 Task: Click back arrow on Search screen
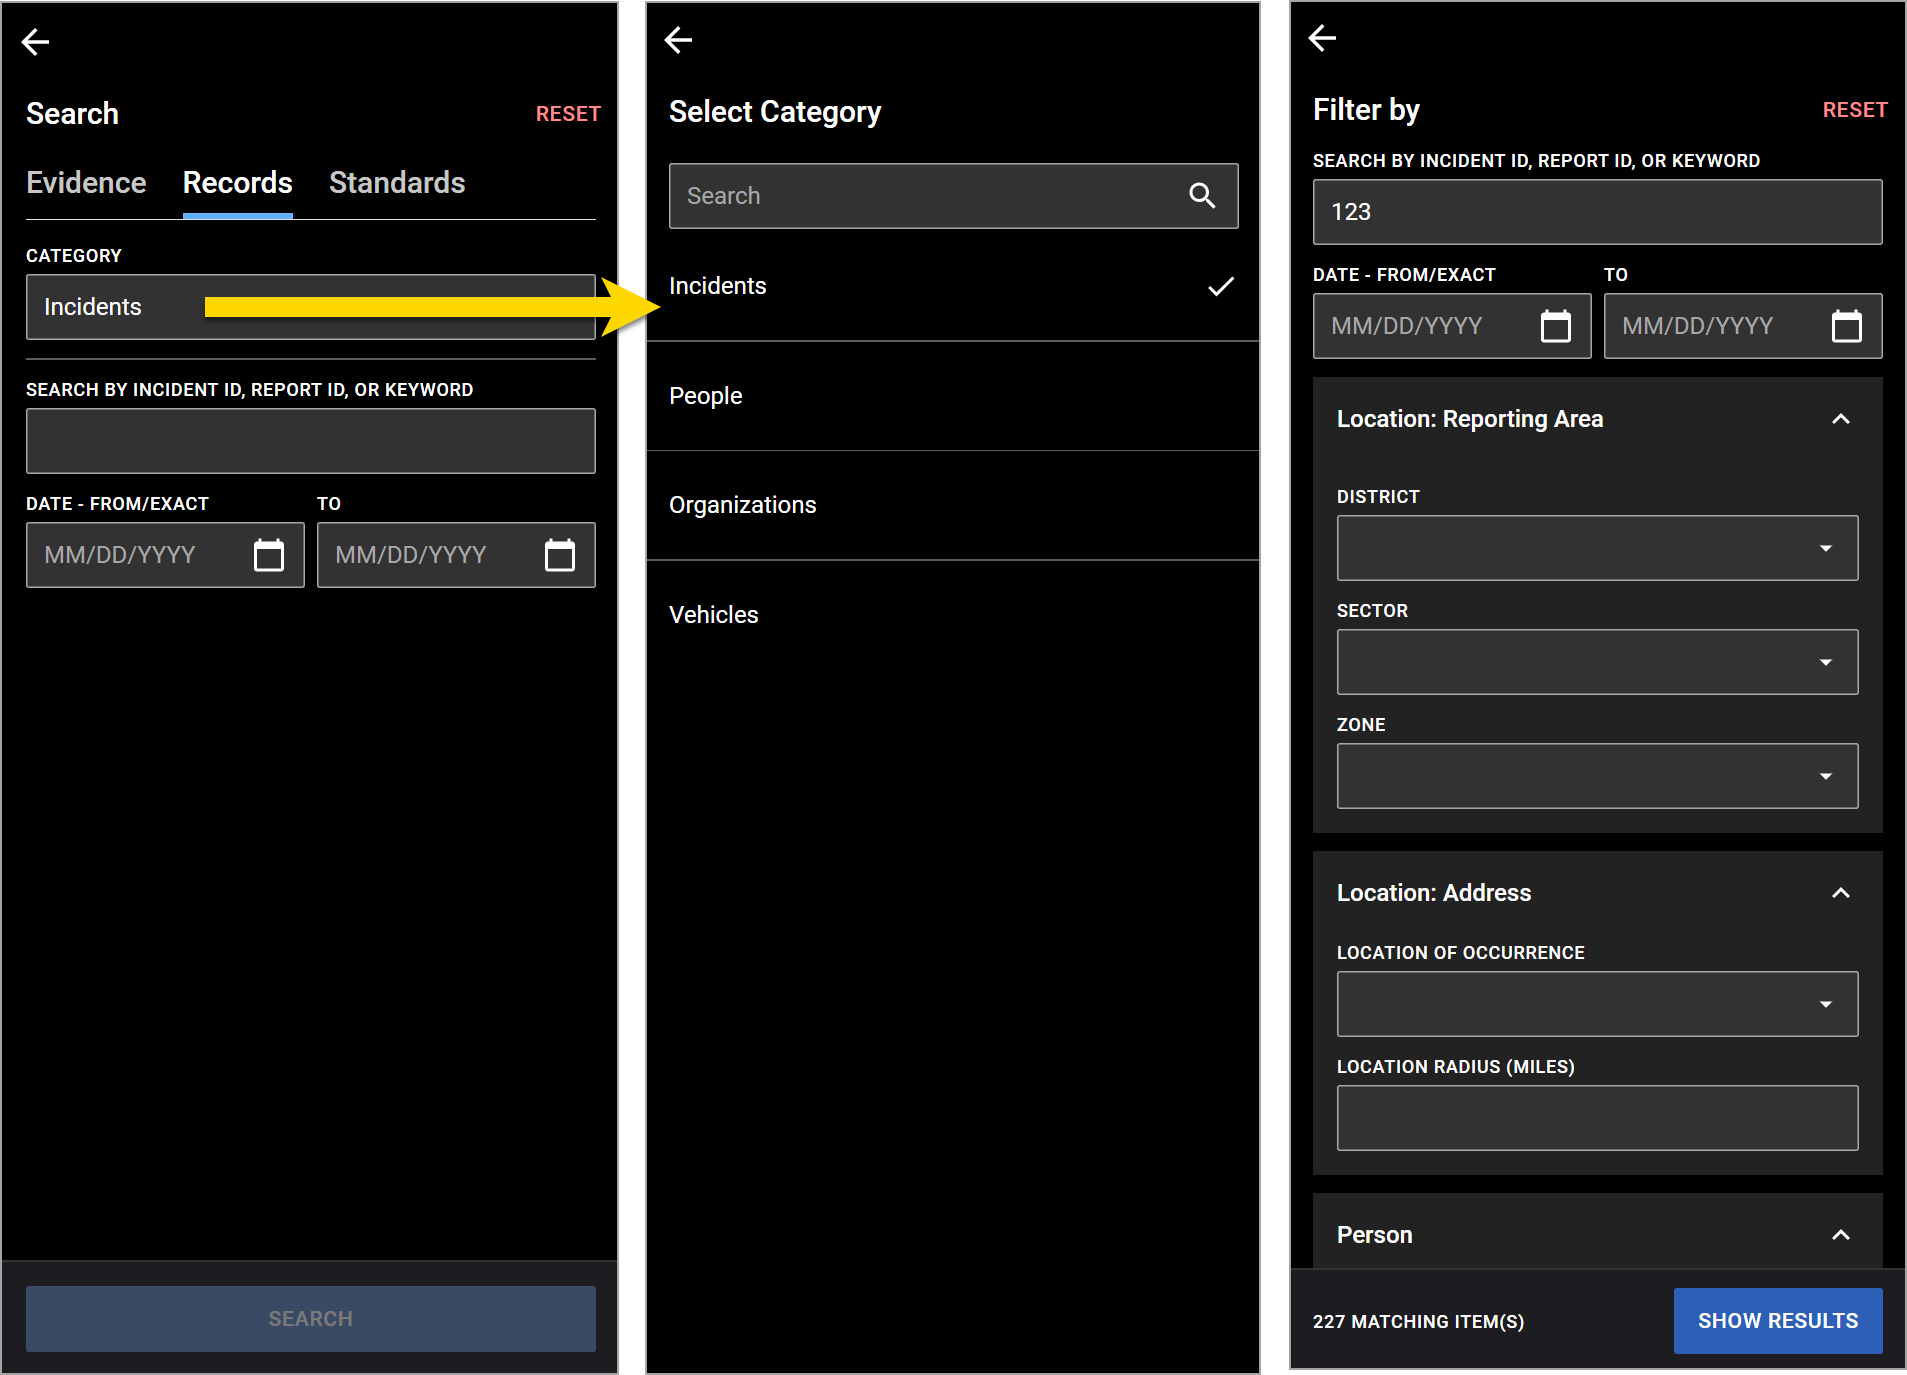click(36, 42)
